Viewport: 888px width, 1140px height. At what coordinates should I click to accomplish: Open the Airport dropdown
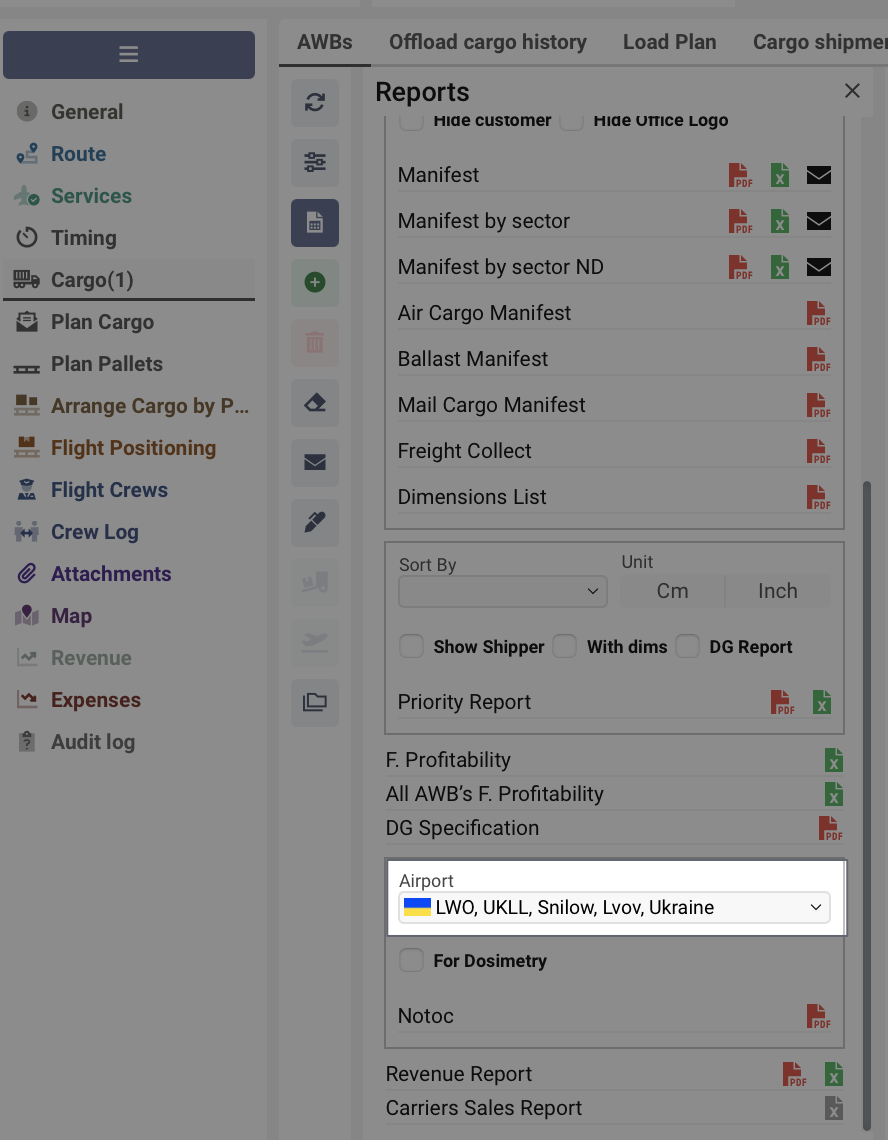pos(614,908)
